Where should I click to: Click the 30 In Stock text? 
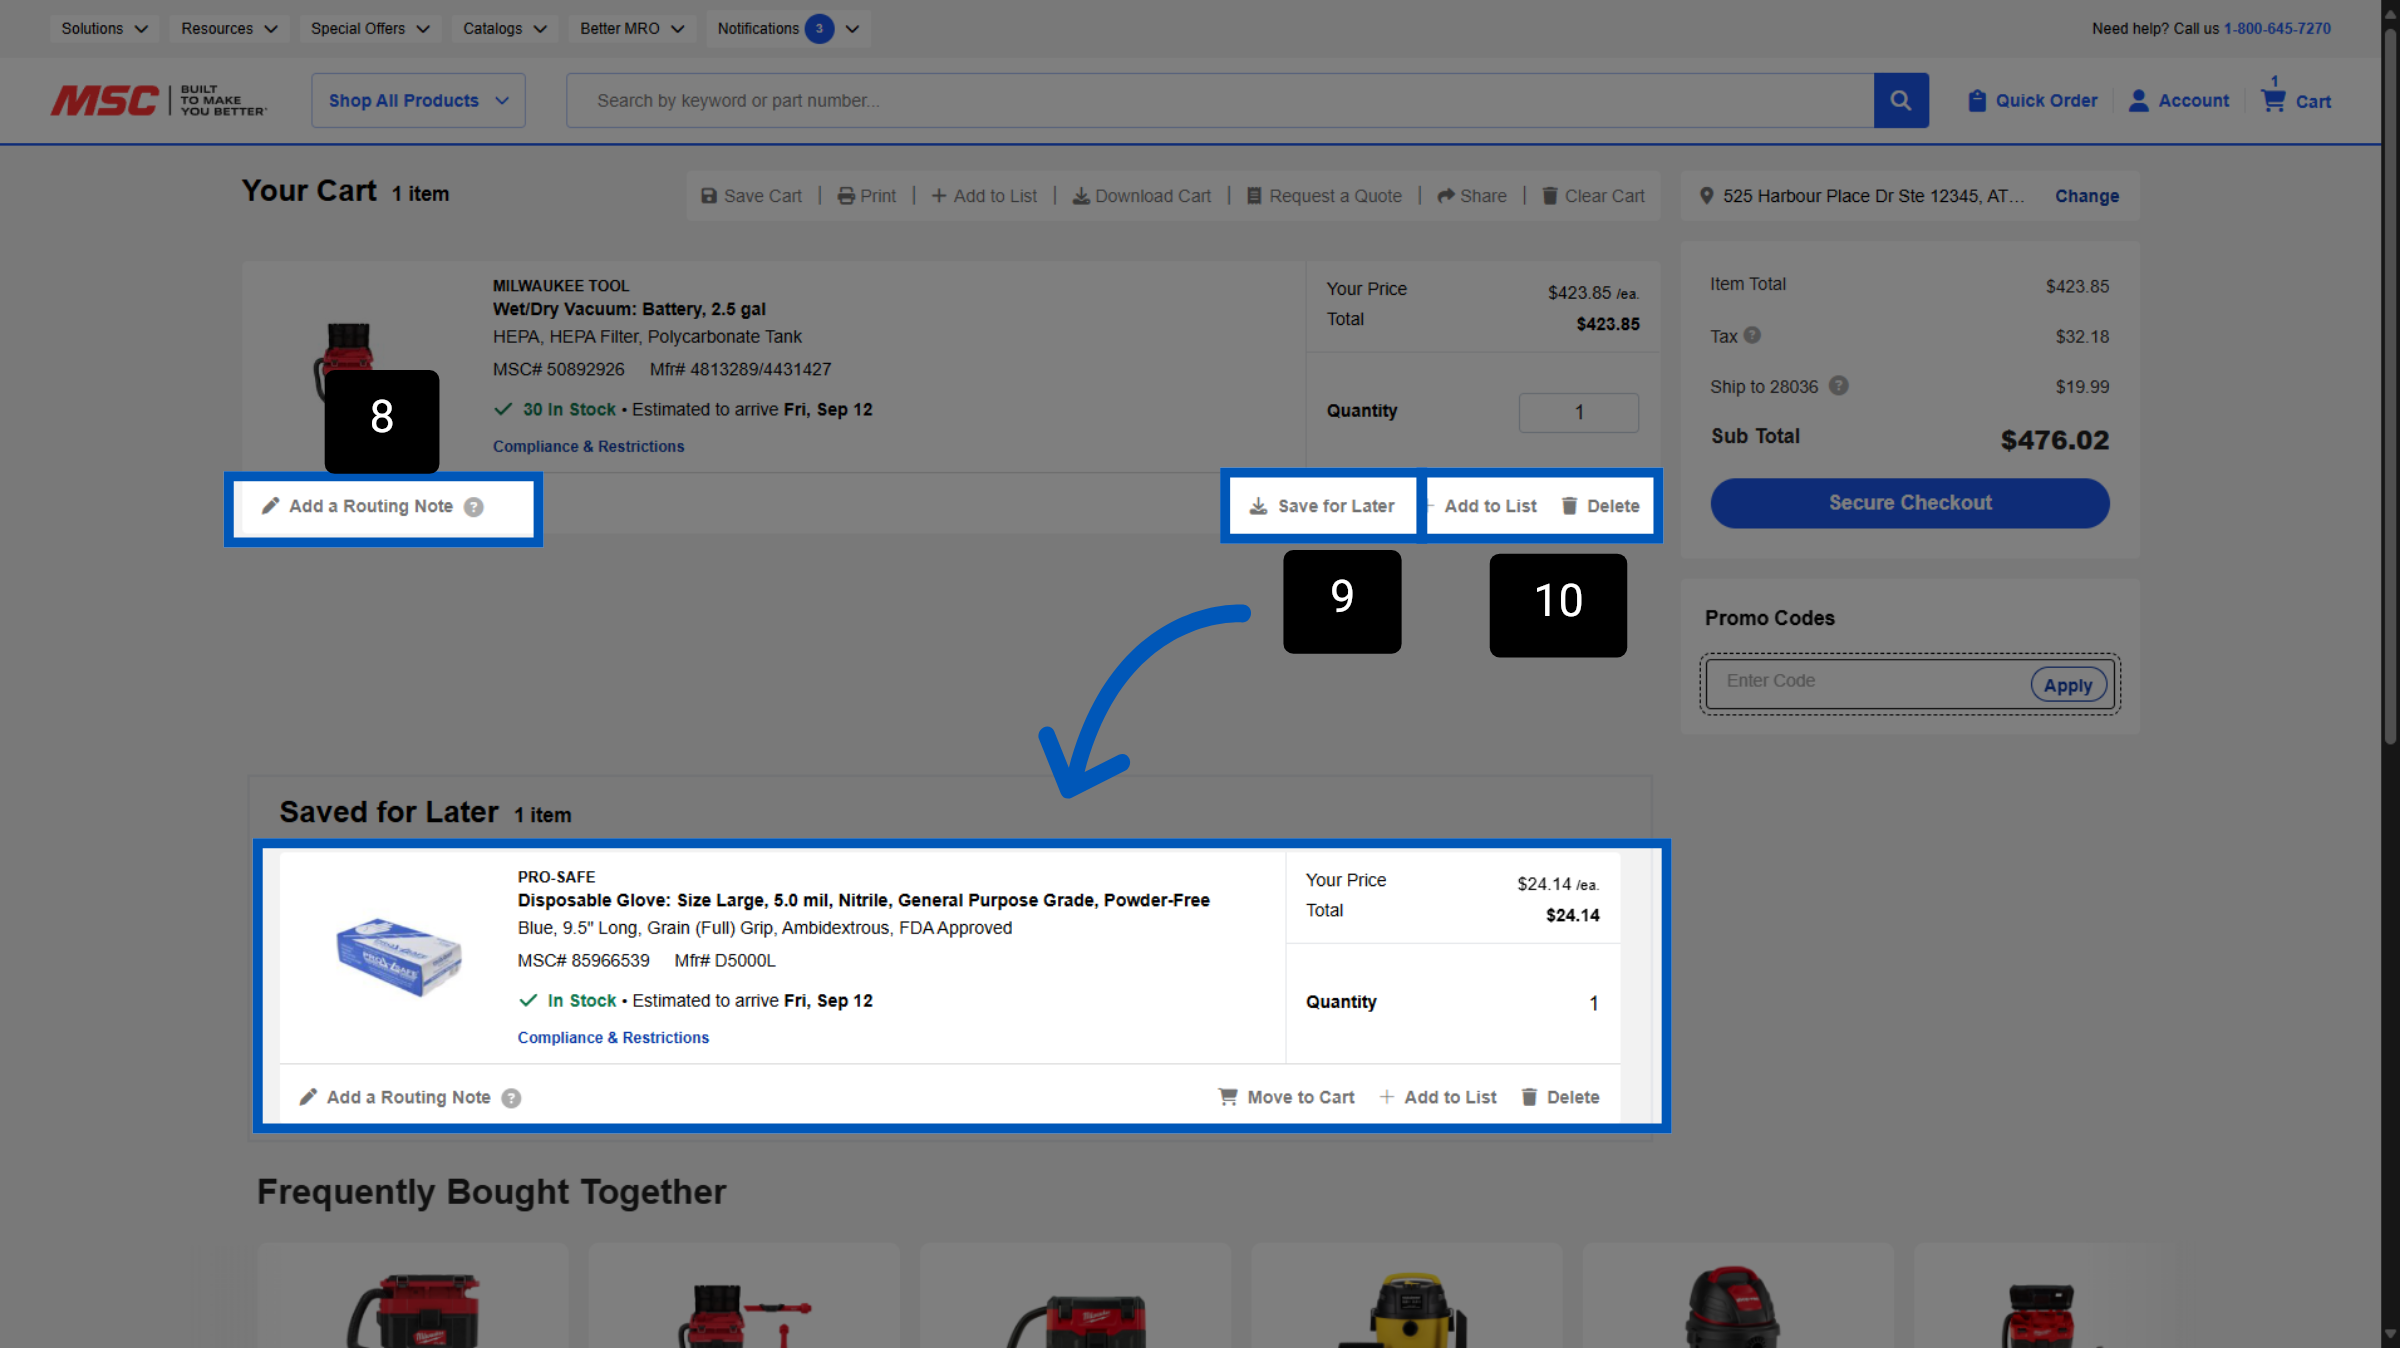coord(569,409)
